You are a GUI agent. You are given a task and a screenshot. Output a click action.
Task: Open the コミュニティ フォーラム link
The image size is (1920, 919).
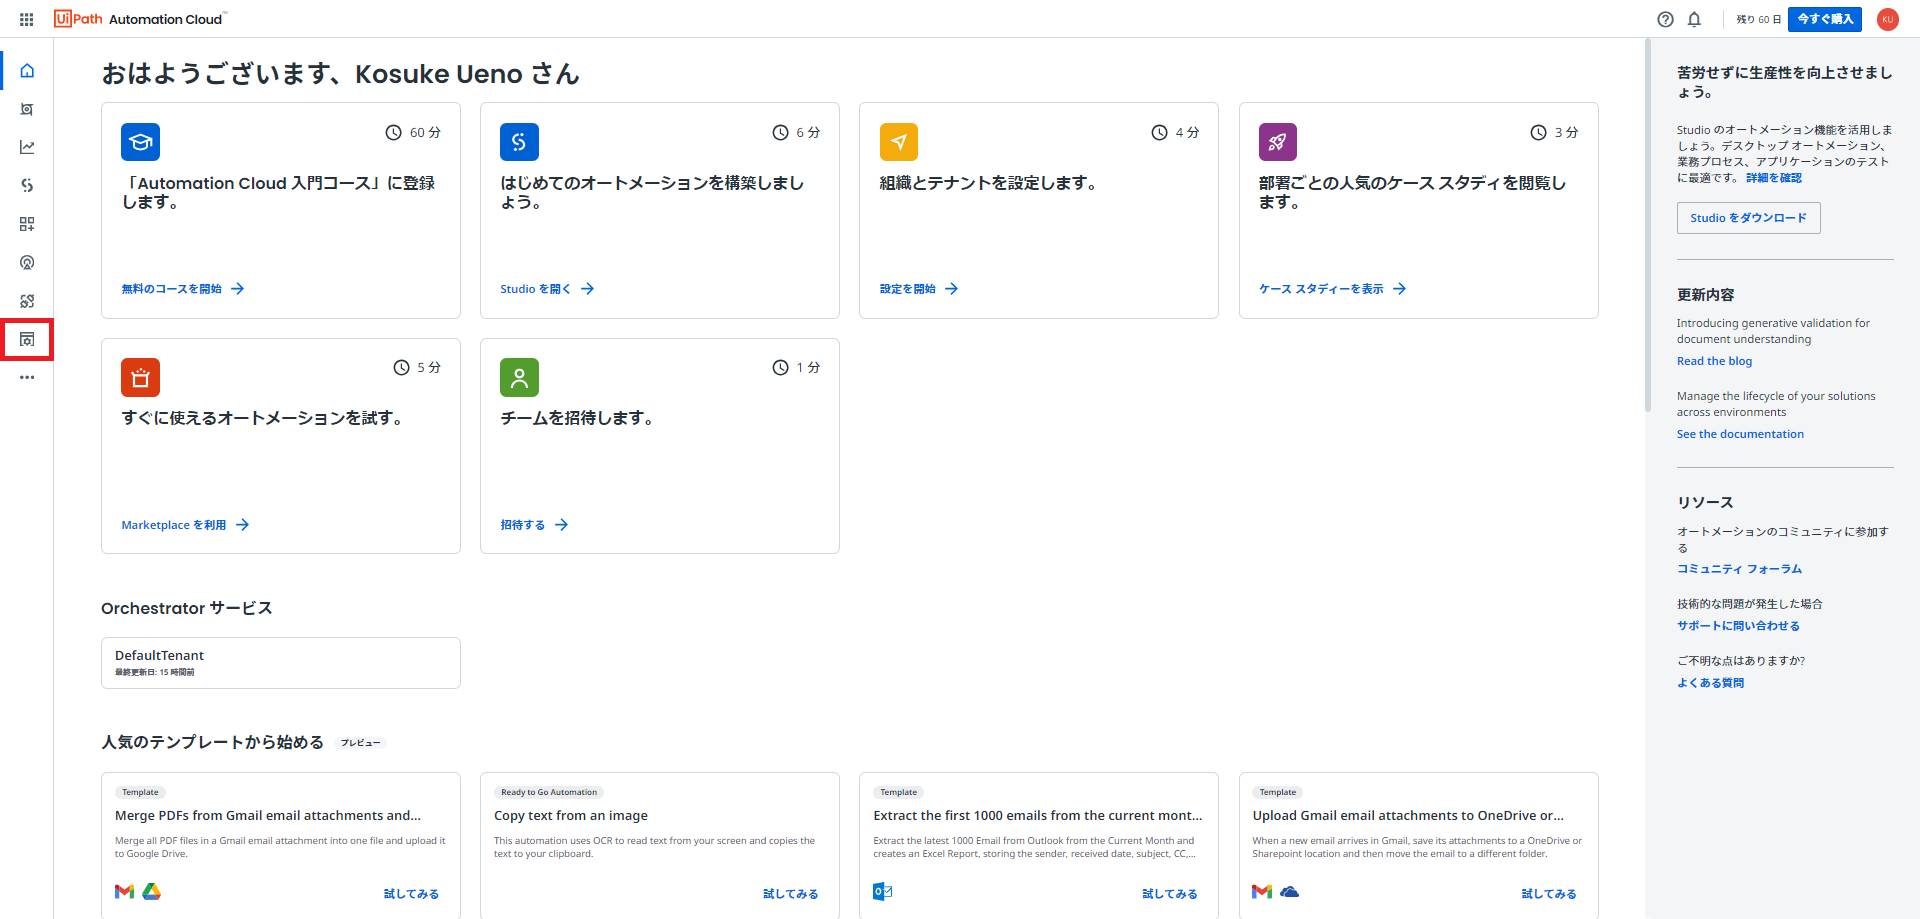[x=1739, y=569]
